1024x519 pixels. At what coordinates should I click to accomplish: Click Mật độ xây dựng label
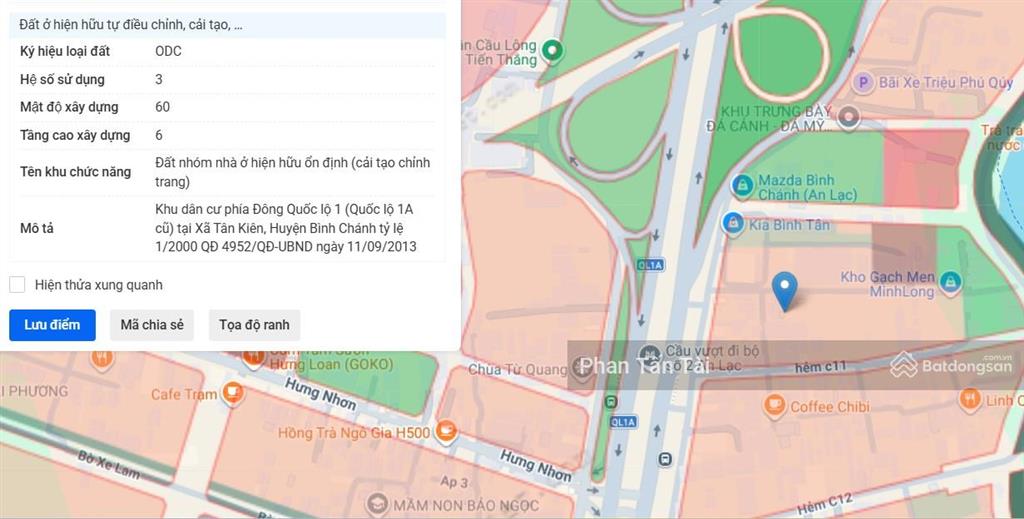[69, 107]
